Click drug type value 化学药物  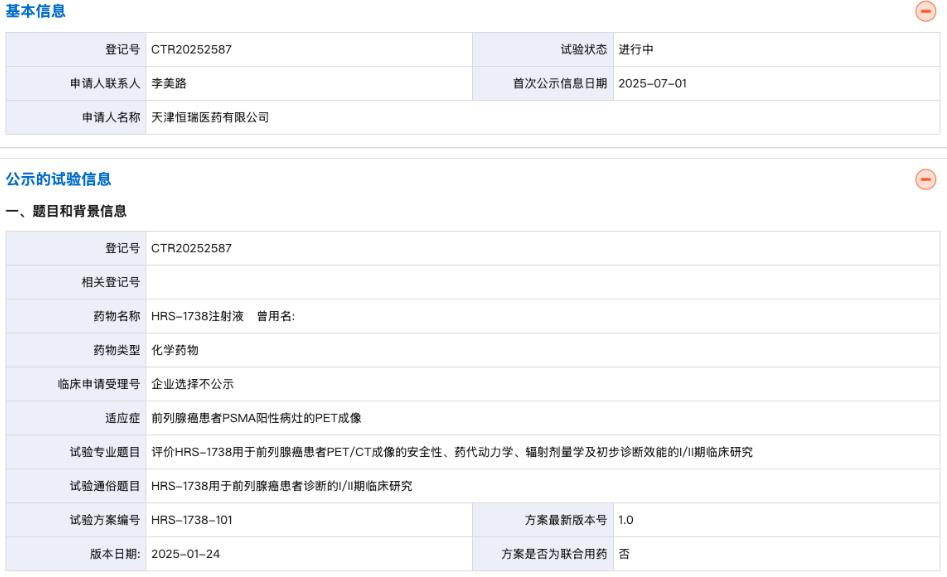click(176, 350)
